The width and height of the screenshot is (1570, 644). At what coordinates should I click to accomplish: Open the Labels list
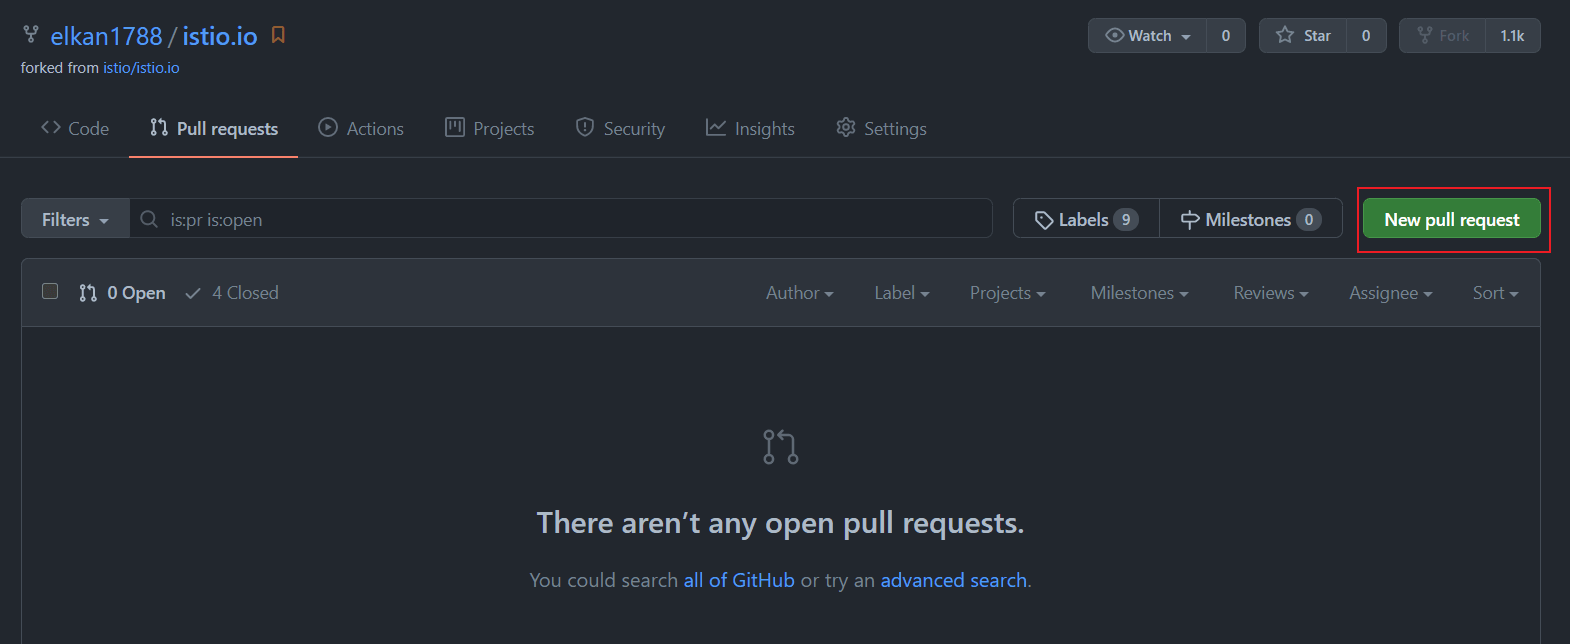tap(1086, 219)
